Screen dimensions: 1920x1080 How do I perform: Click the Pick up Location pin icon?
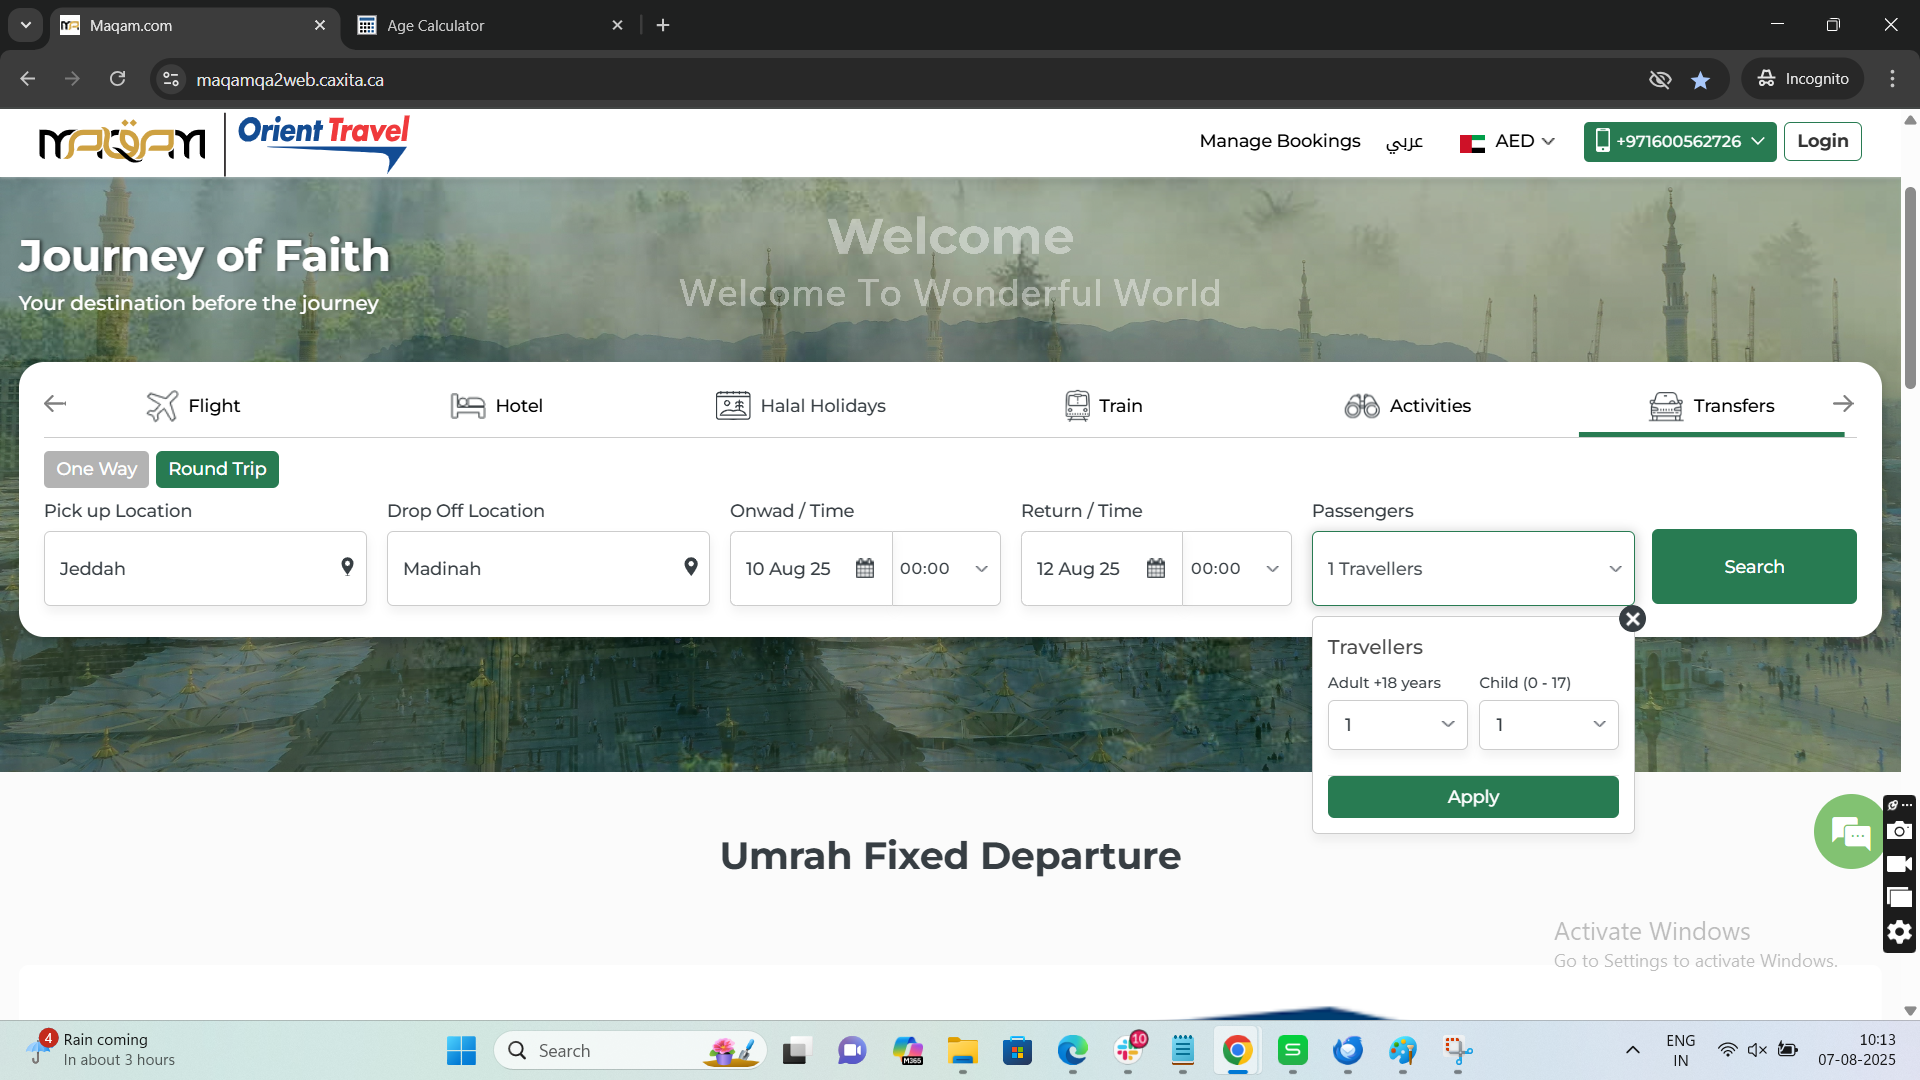pos(347,567)
